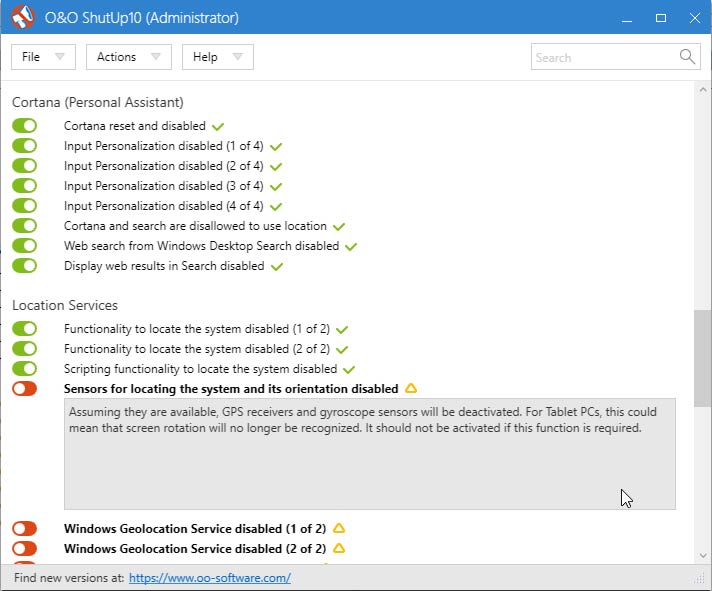
Task: Click the O&O ShutUp10 app logo icon
Action: coord(23,17)
